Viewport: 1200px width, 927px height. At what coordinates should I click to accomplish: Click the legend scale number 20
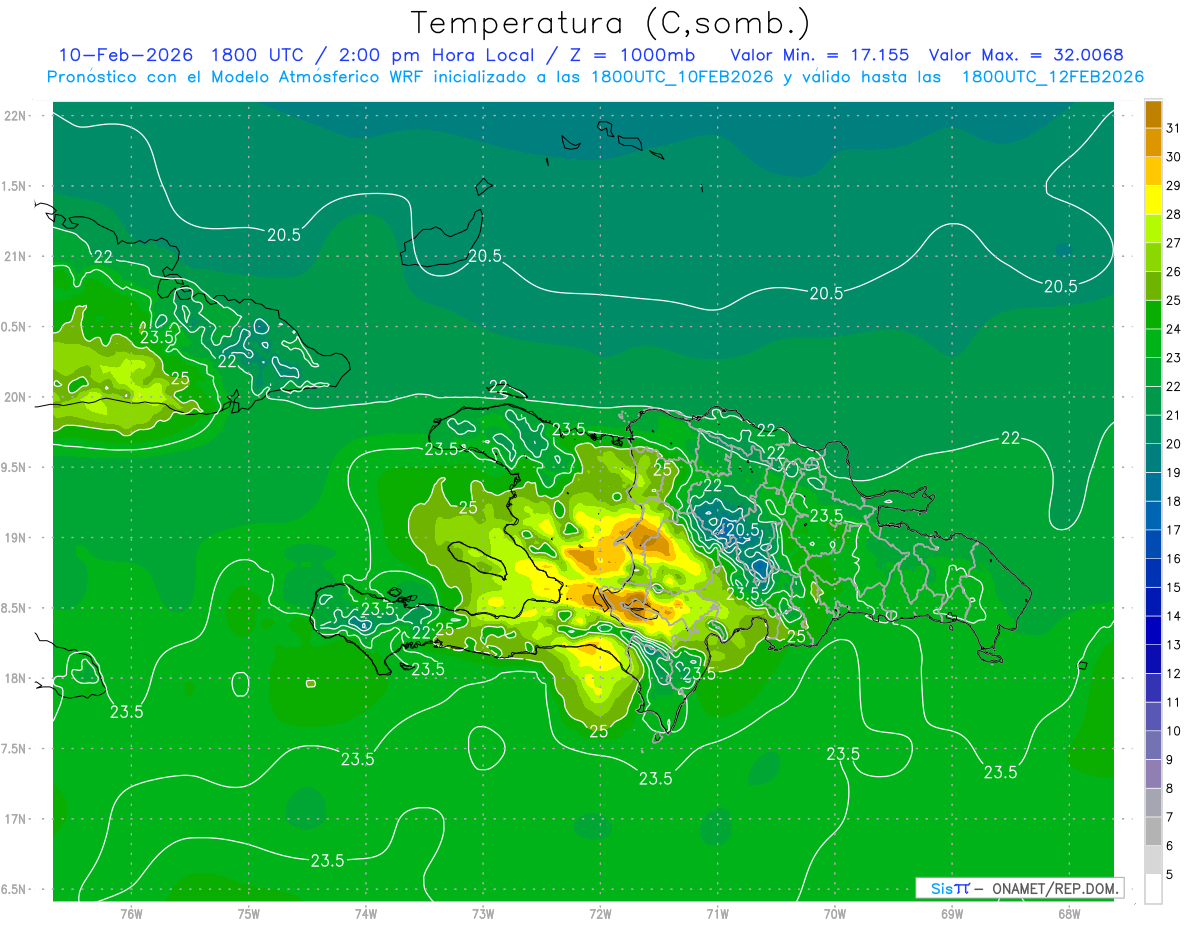click(x=1173, y=444)
